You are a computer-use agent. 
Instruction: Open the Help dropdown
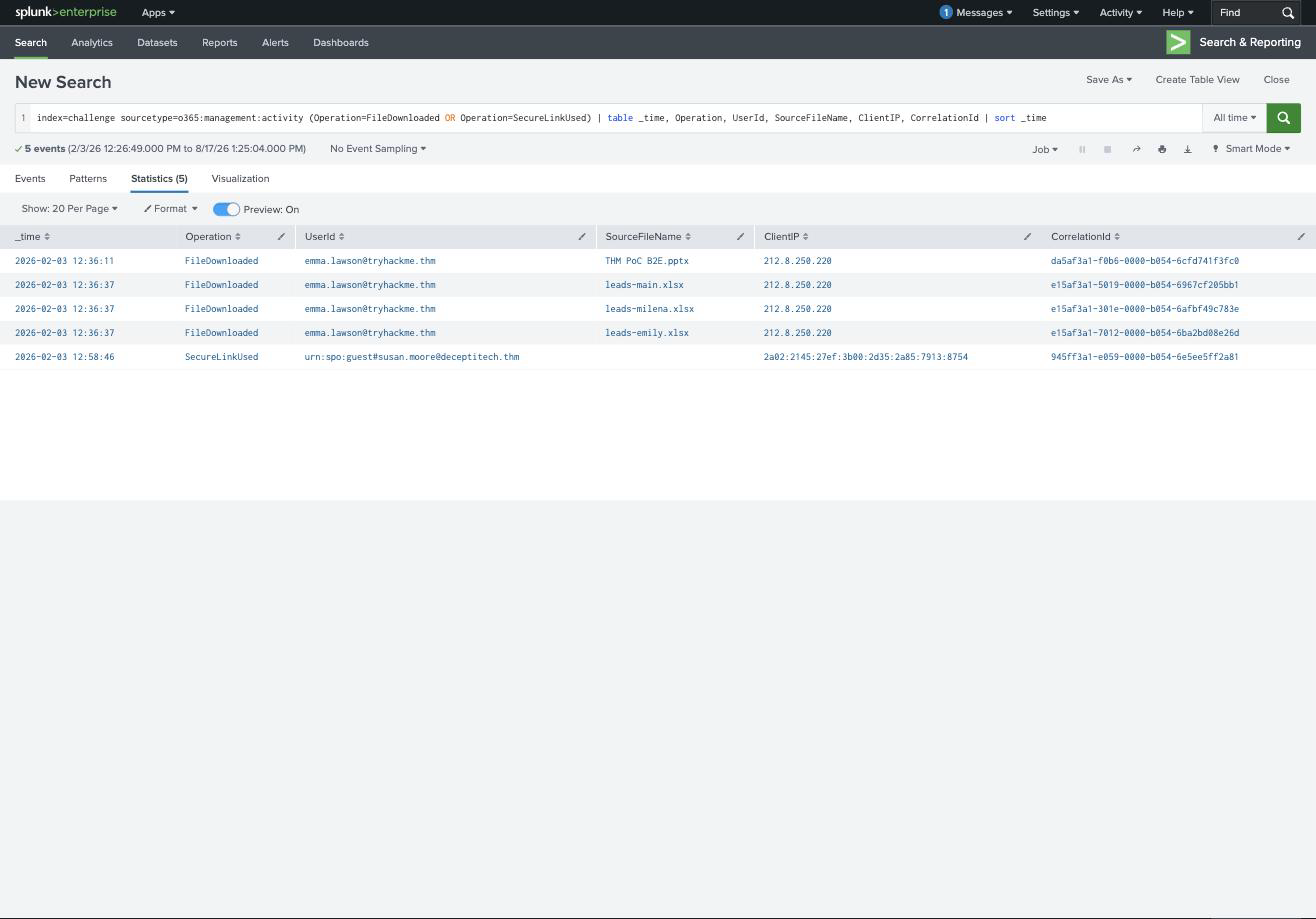[1177, 13]
